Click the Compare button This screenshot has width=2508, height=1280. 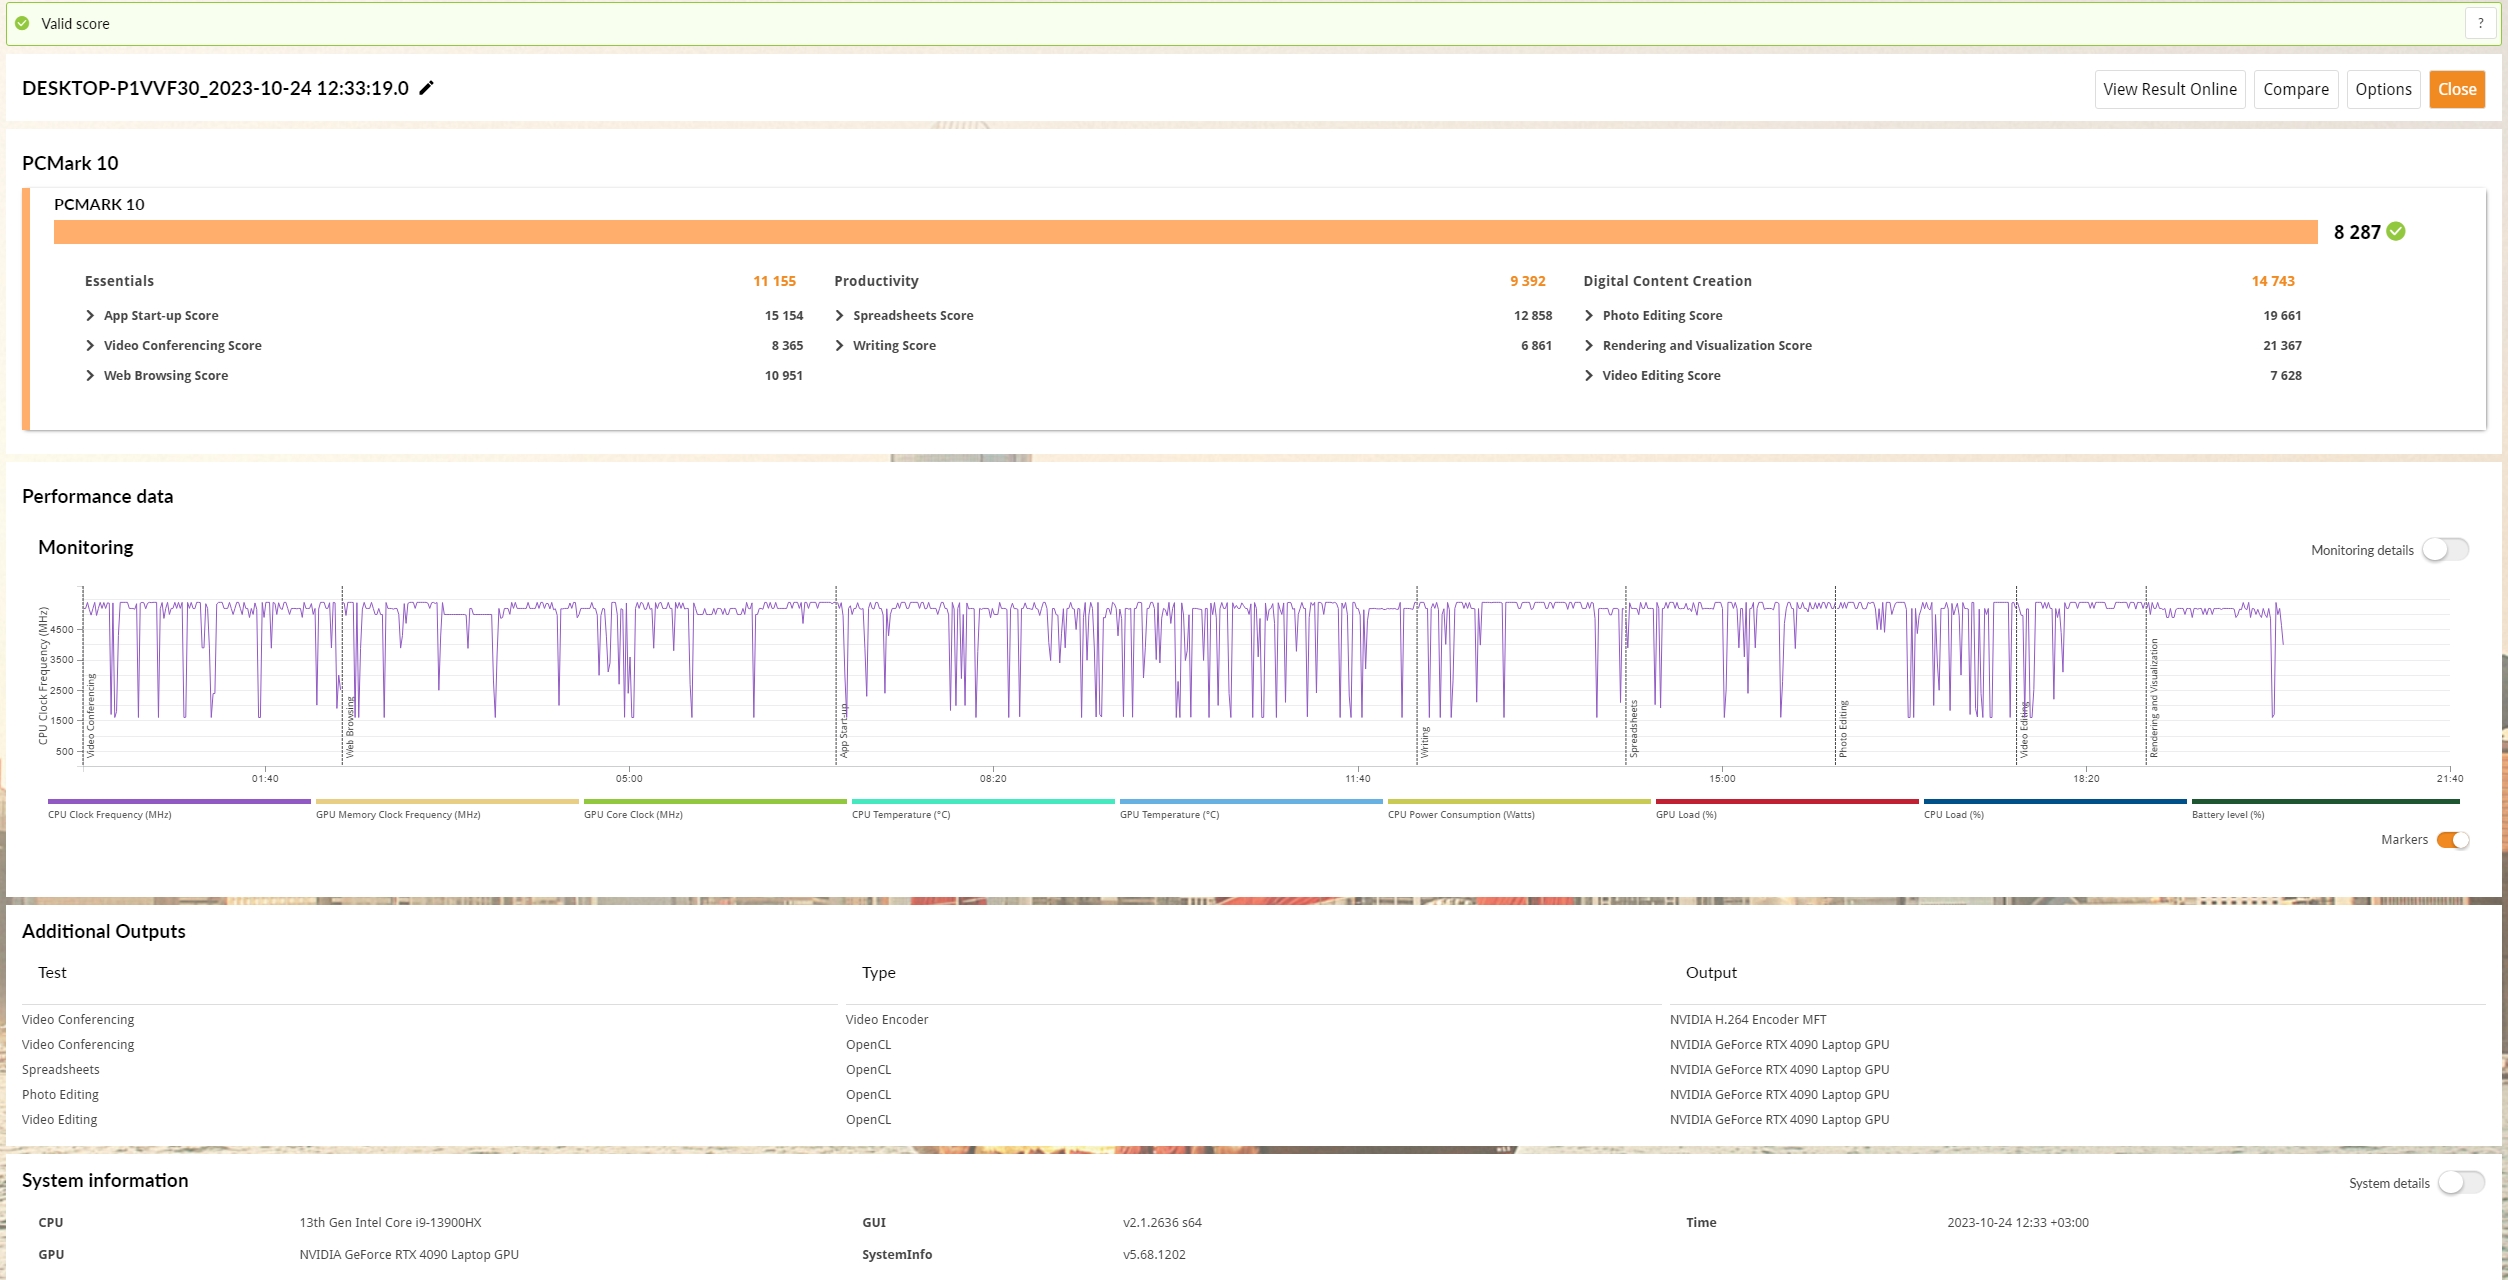pos(2295,89)
